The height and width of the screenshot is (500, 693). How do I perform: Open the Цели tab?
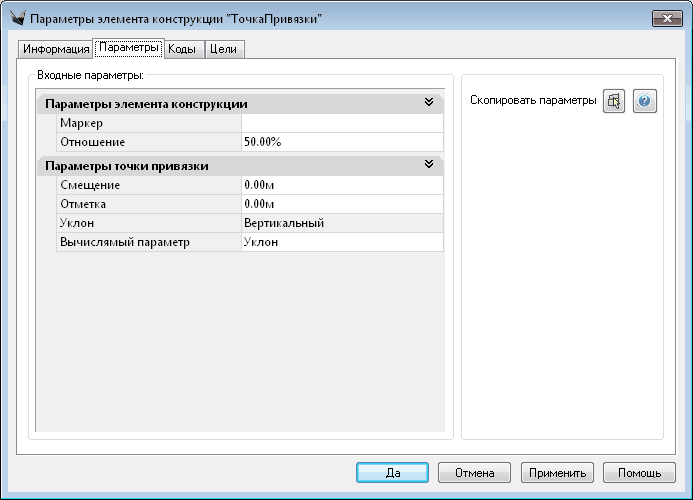(223, 49)
